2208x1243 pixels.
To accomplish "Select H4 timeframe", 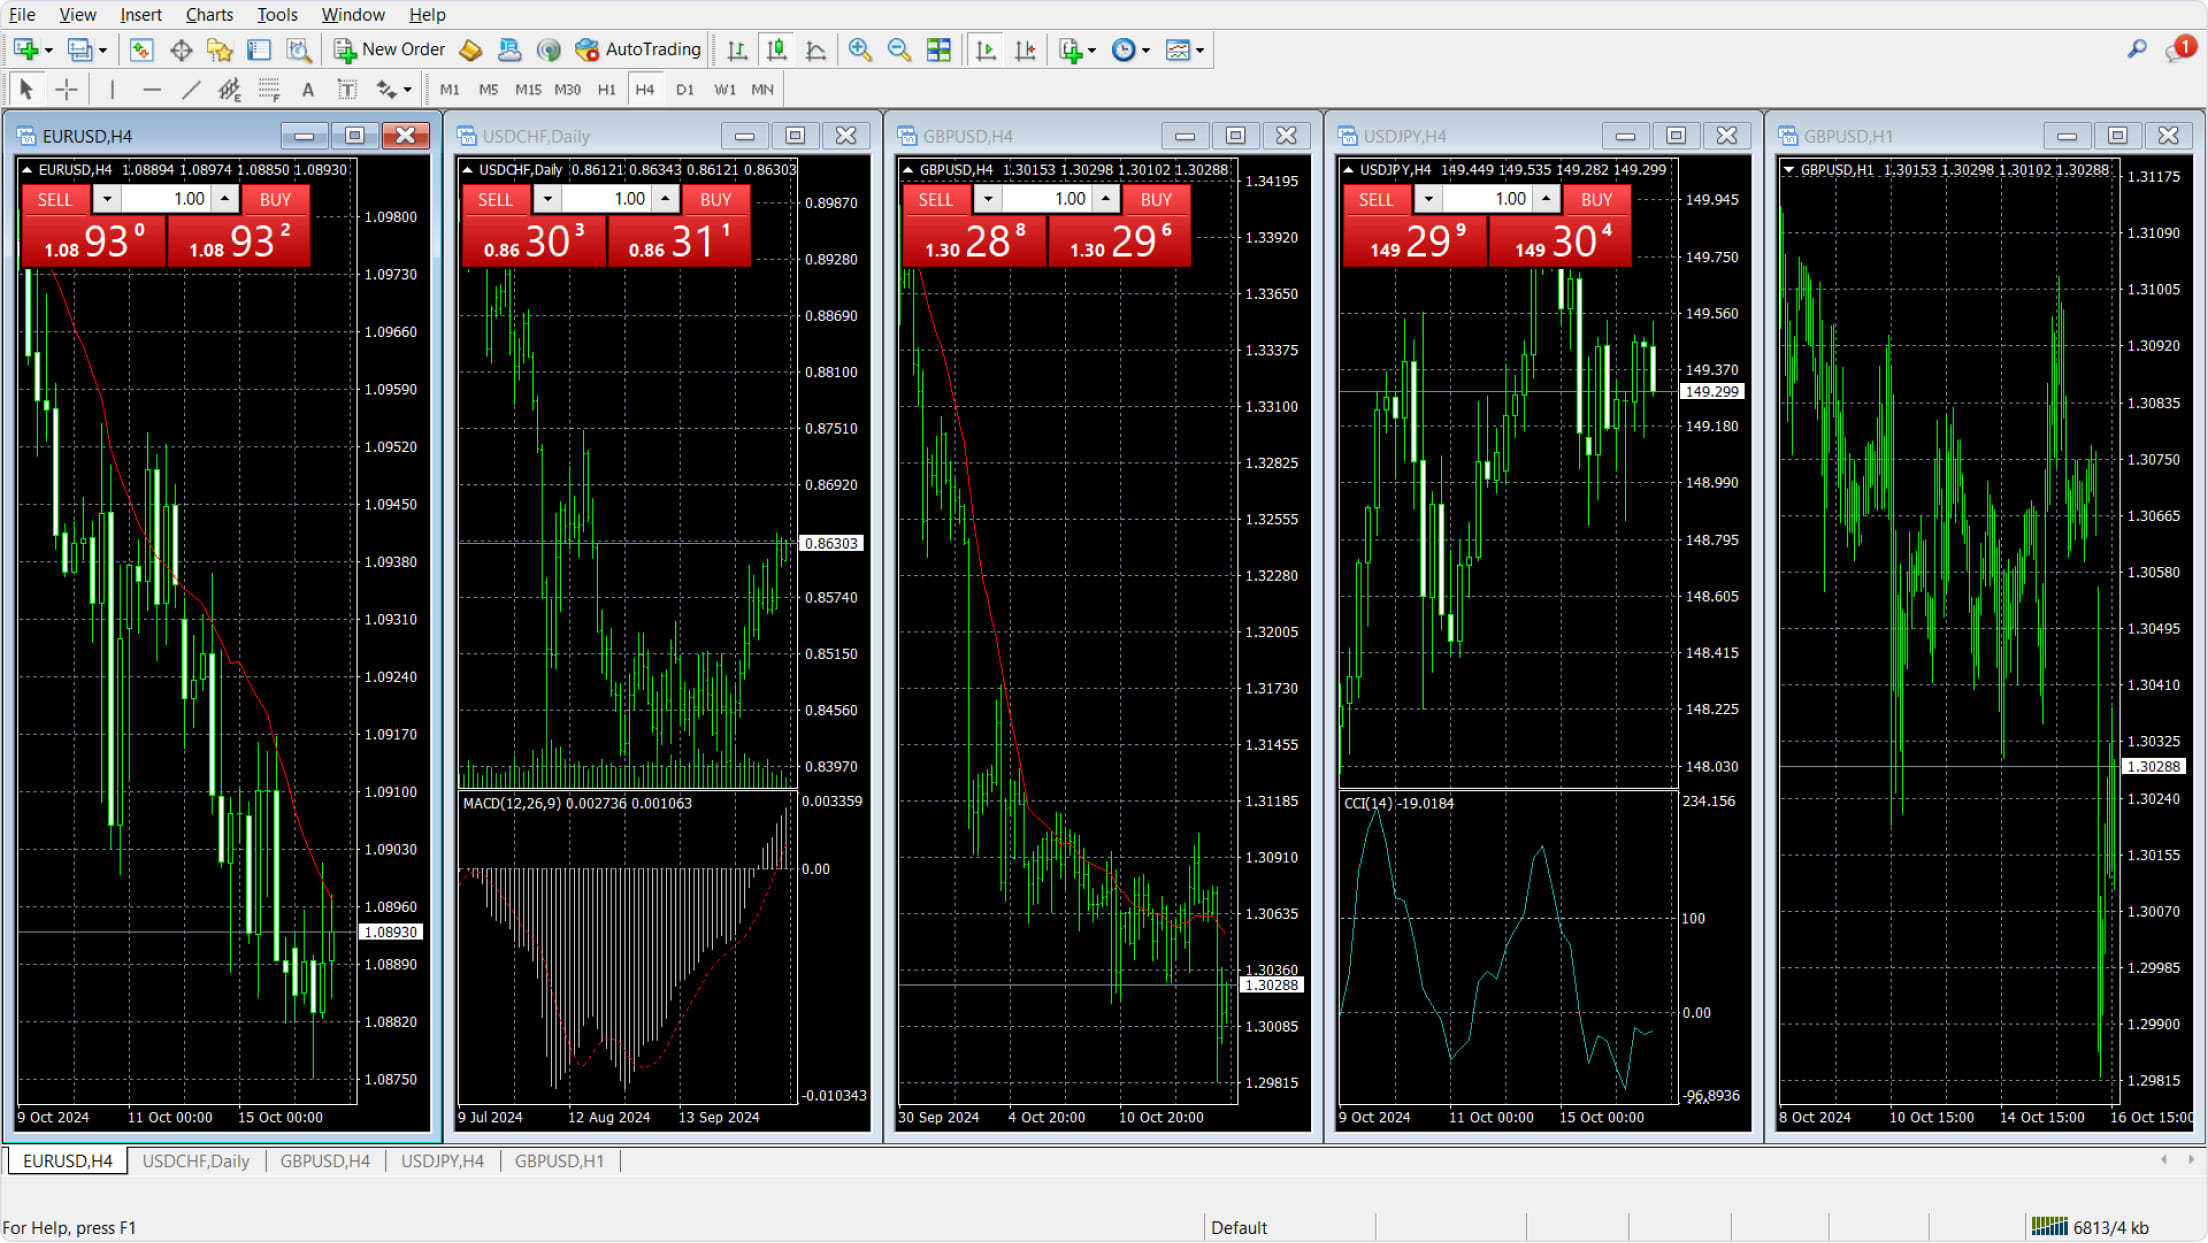I will [645, 89].
